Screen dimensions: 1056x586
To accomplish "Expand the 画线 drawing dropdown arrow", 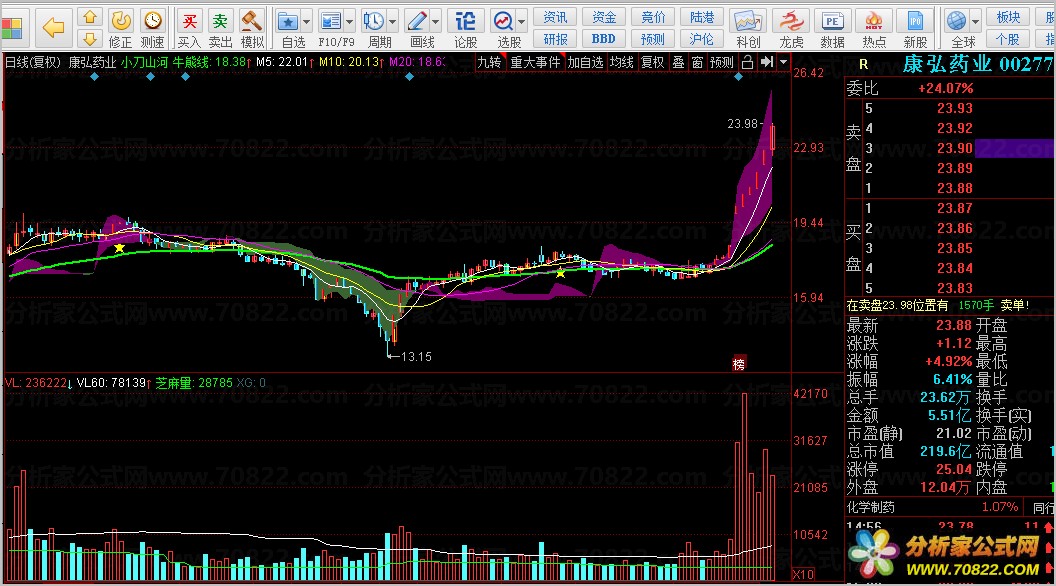I will [436, 22].
